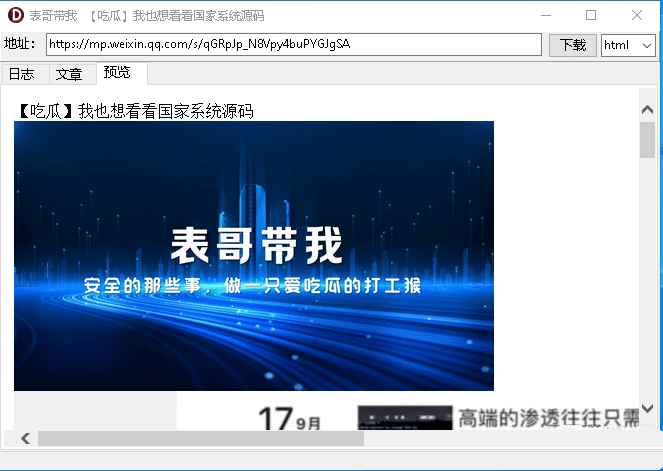Select the 预览 tab
This screenshot has height=471, width=663.
coord(117,73)
